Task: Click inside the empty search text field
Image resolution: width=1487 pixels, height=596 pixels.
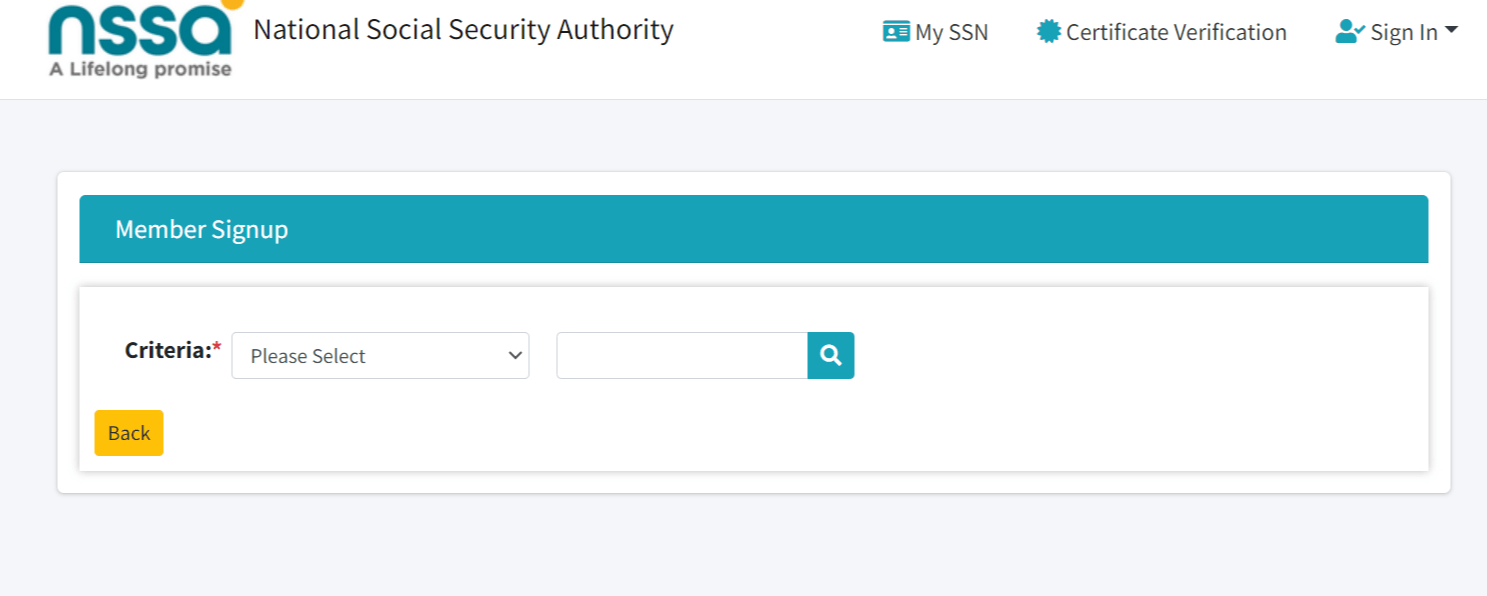Action: [680, 355]
